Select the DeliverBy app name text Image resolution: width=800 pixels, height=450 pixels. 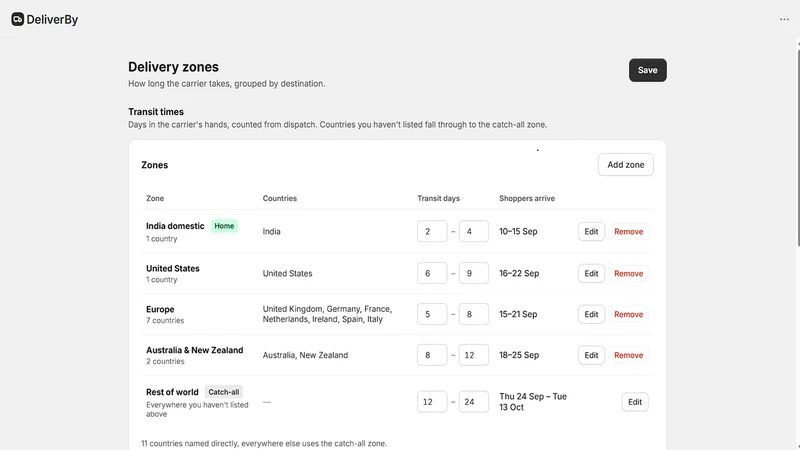coord(52,19)
